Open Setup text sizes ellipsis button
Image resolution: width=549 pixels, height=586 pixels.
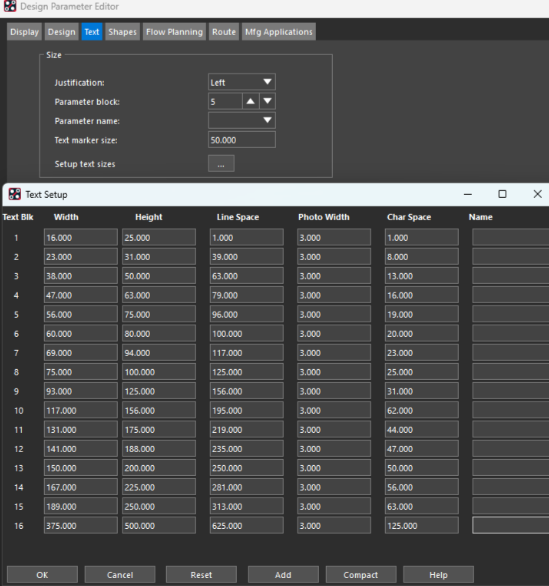click(x=221, y=164)
